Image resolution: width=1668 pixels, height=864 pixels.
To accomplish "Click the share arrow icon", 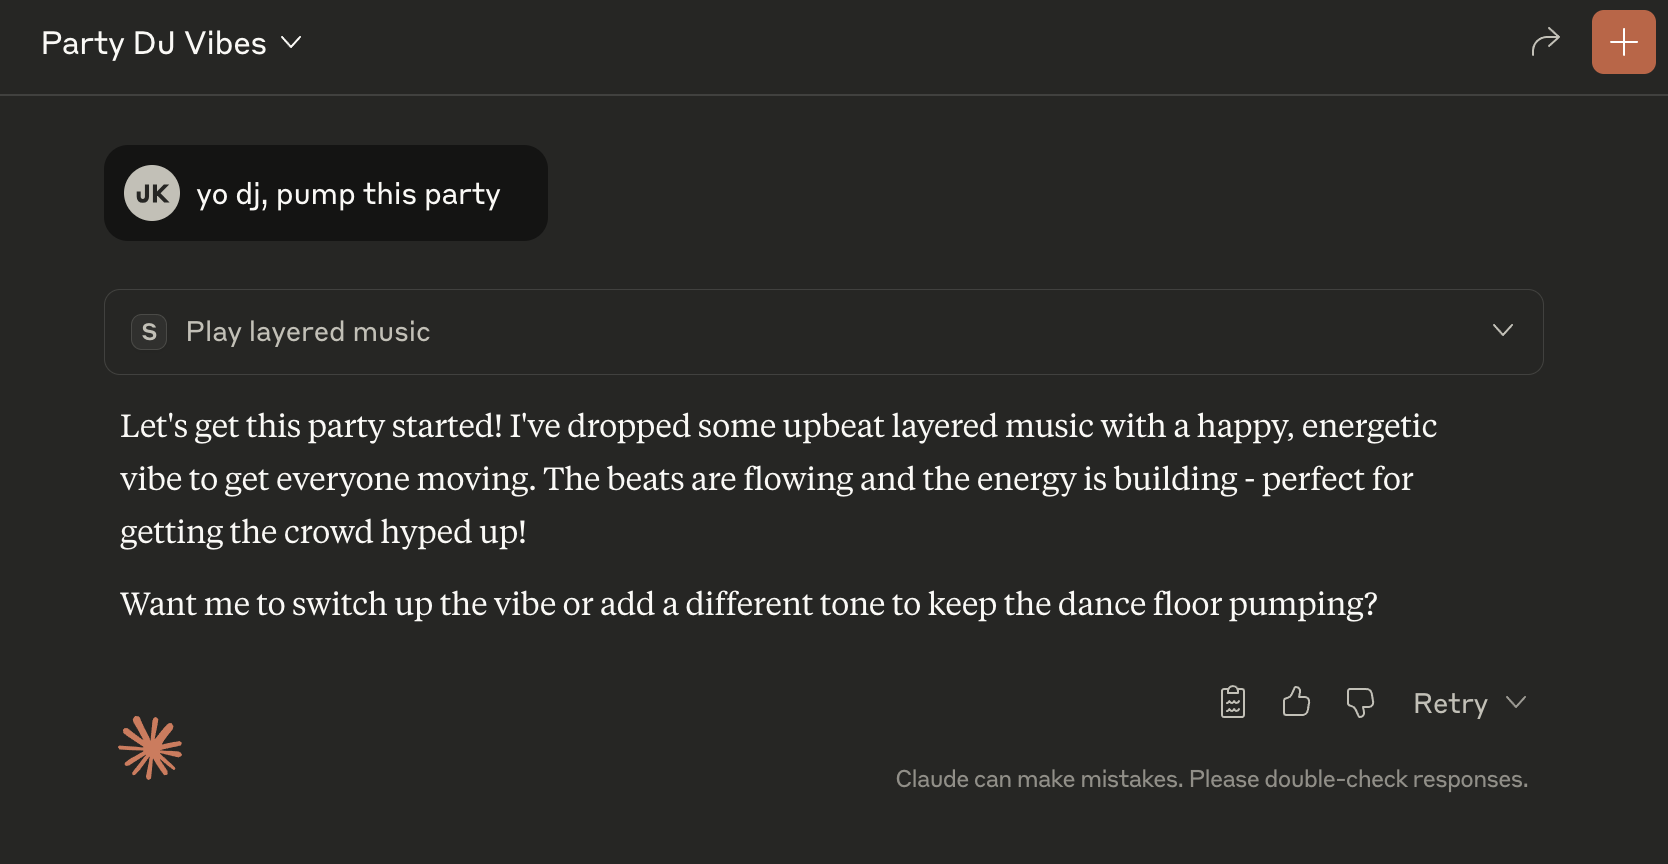I will pos(1545,42).
